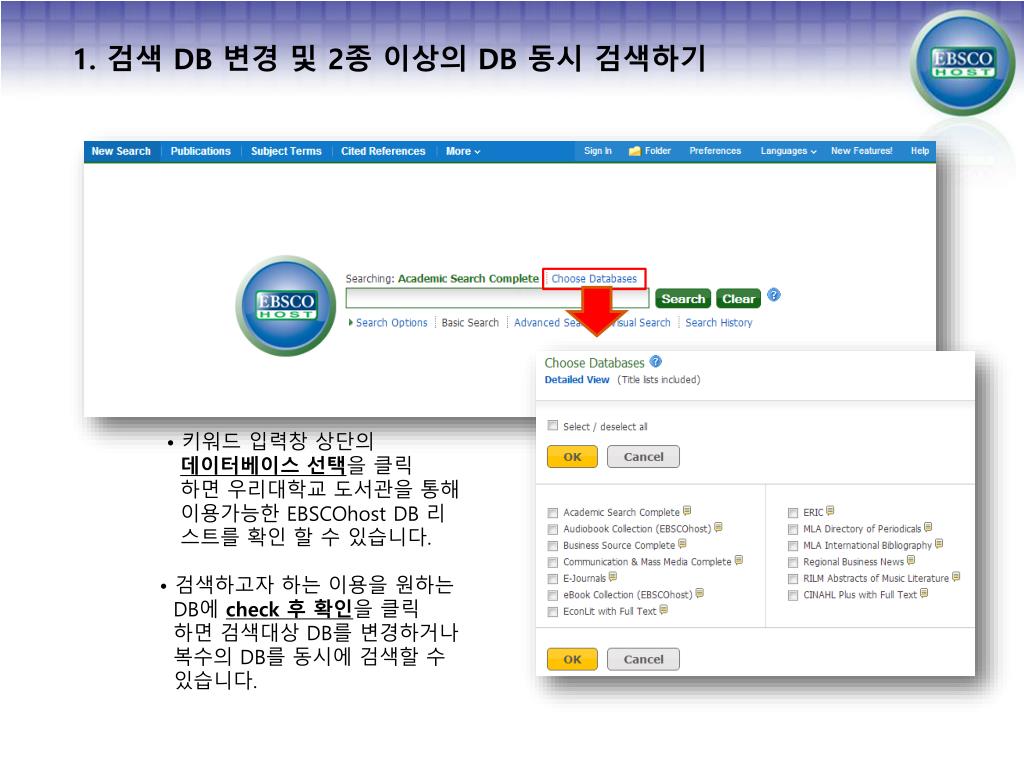
Task: Expand Search Options
Action: point(388,323)
